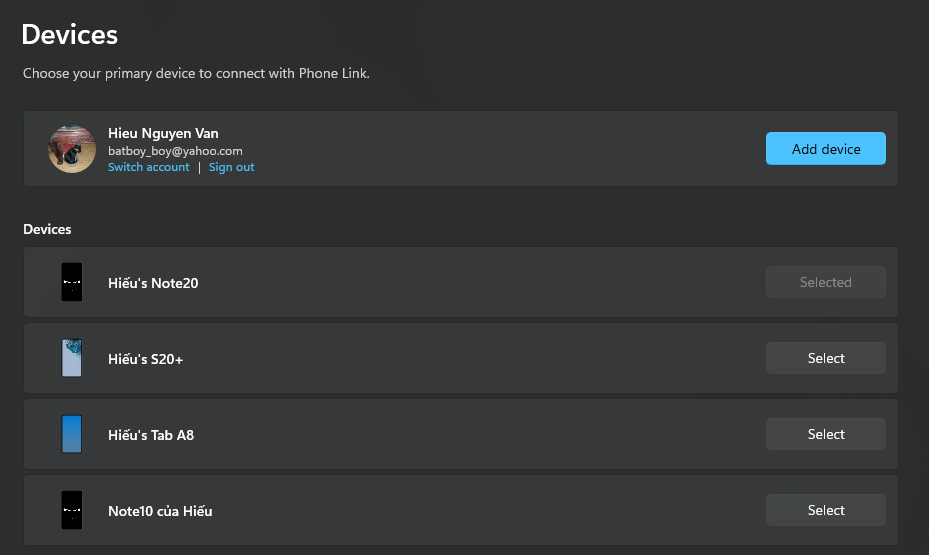Click the Hiếu's Tab A8 device name
Screen dimensions: 929x555
pos(150,434)
